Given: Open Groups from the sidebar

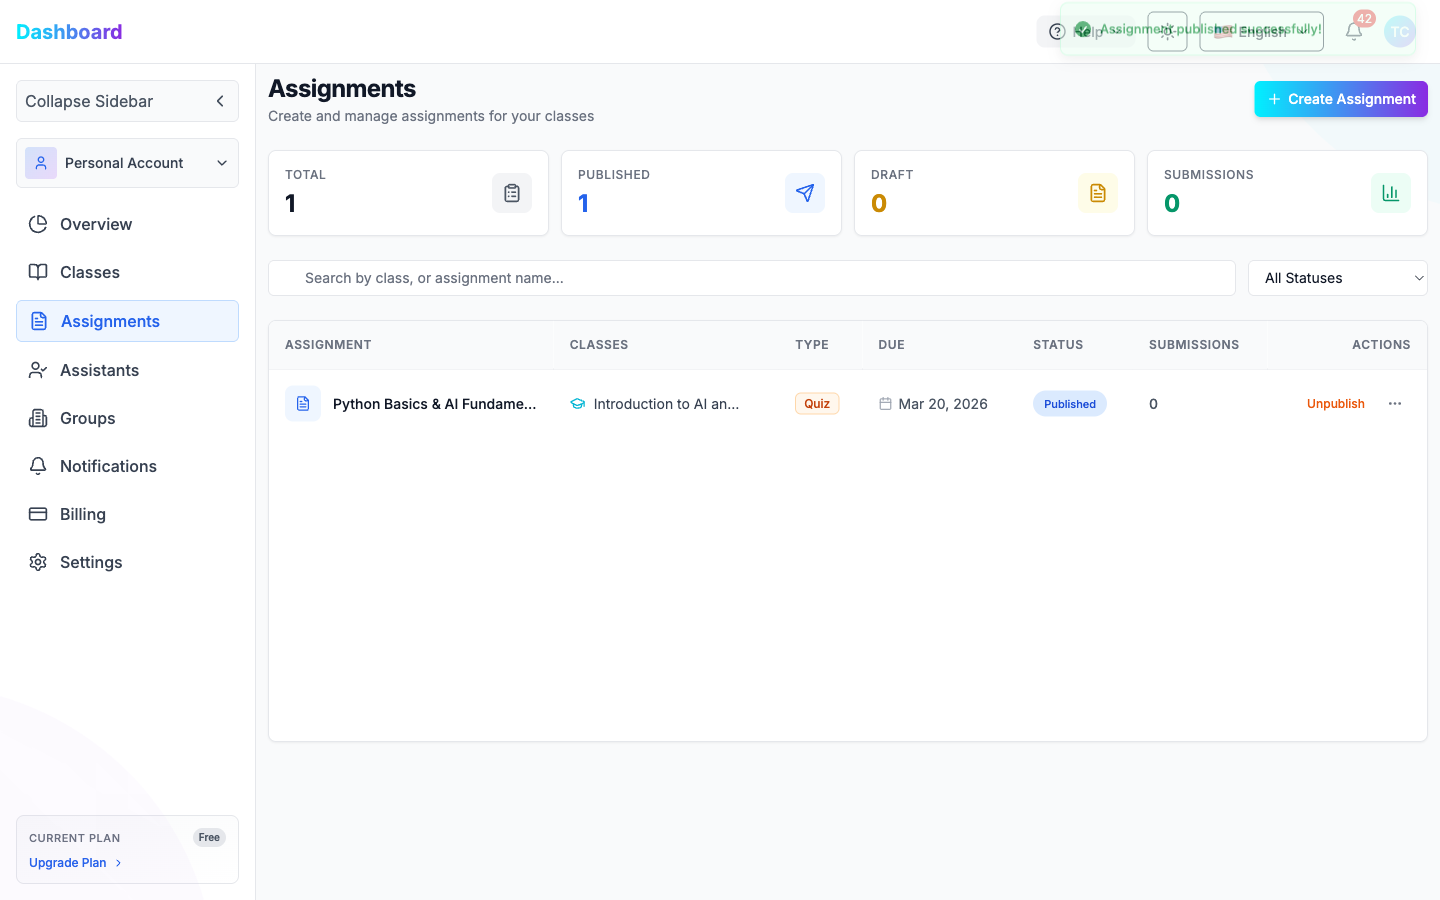Looking at the screenshot, I should pos(88,418).
